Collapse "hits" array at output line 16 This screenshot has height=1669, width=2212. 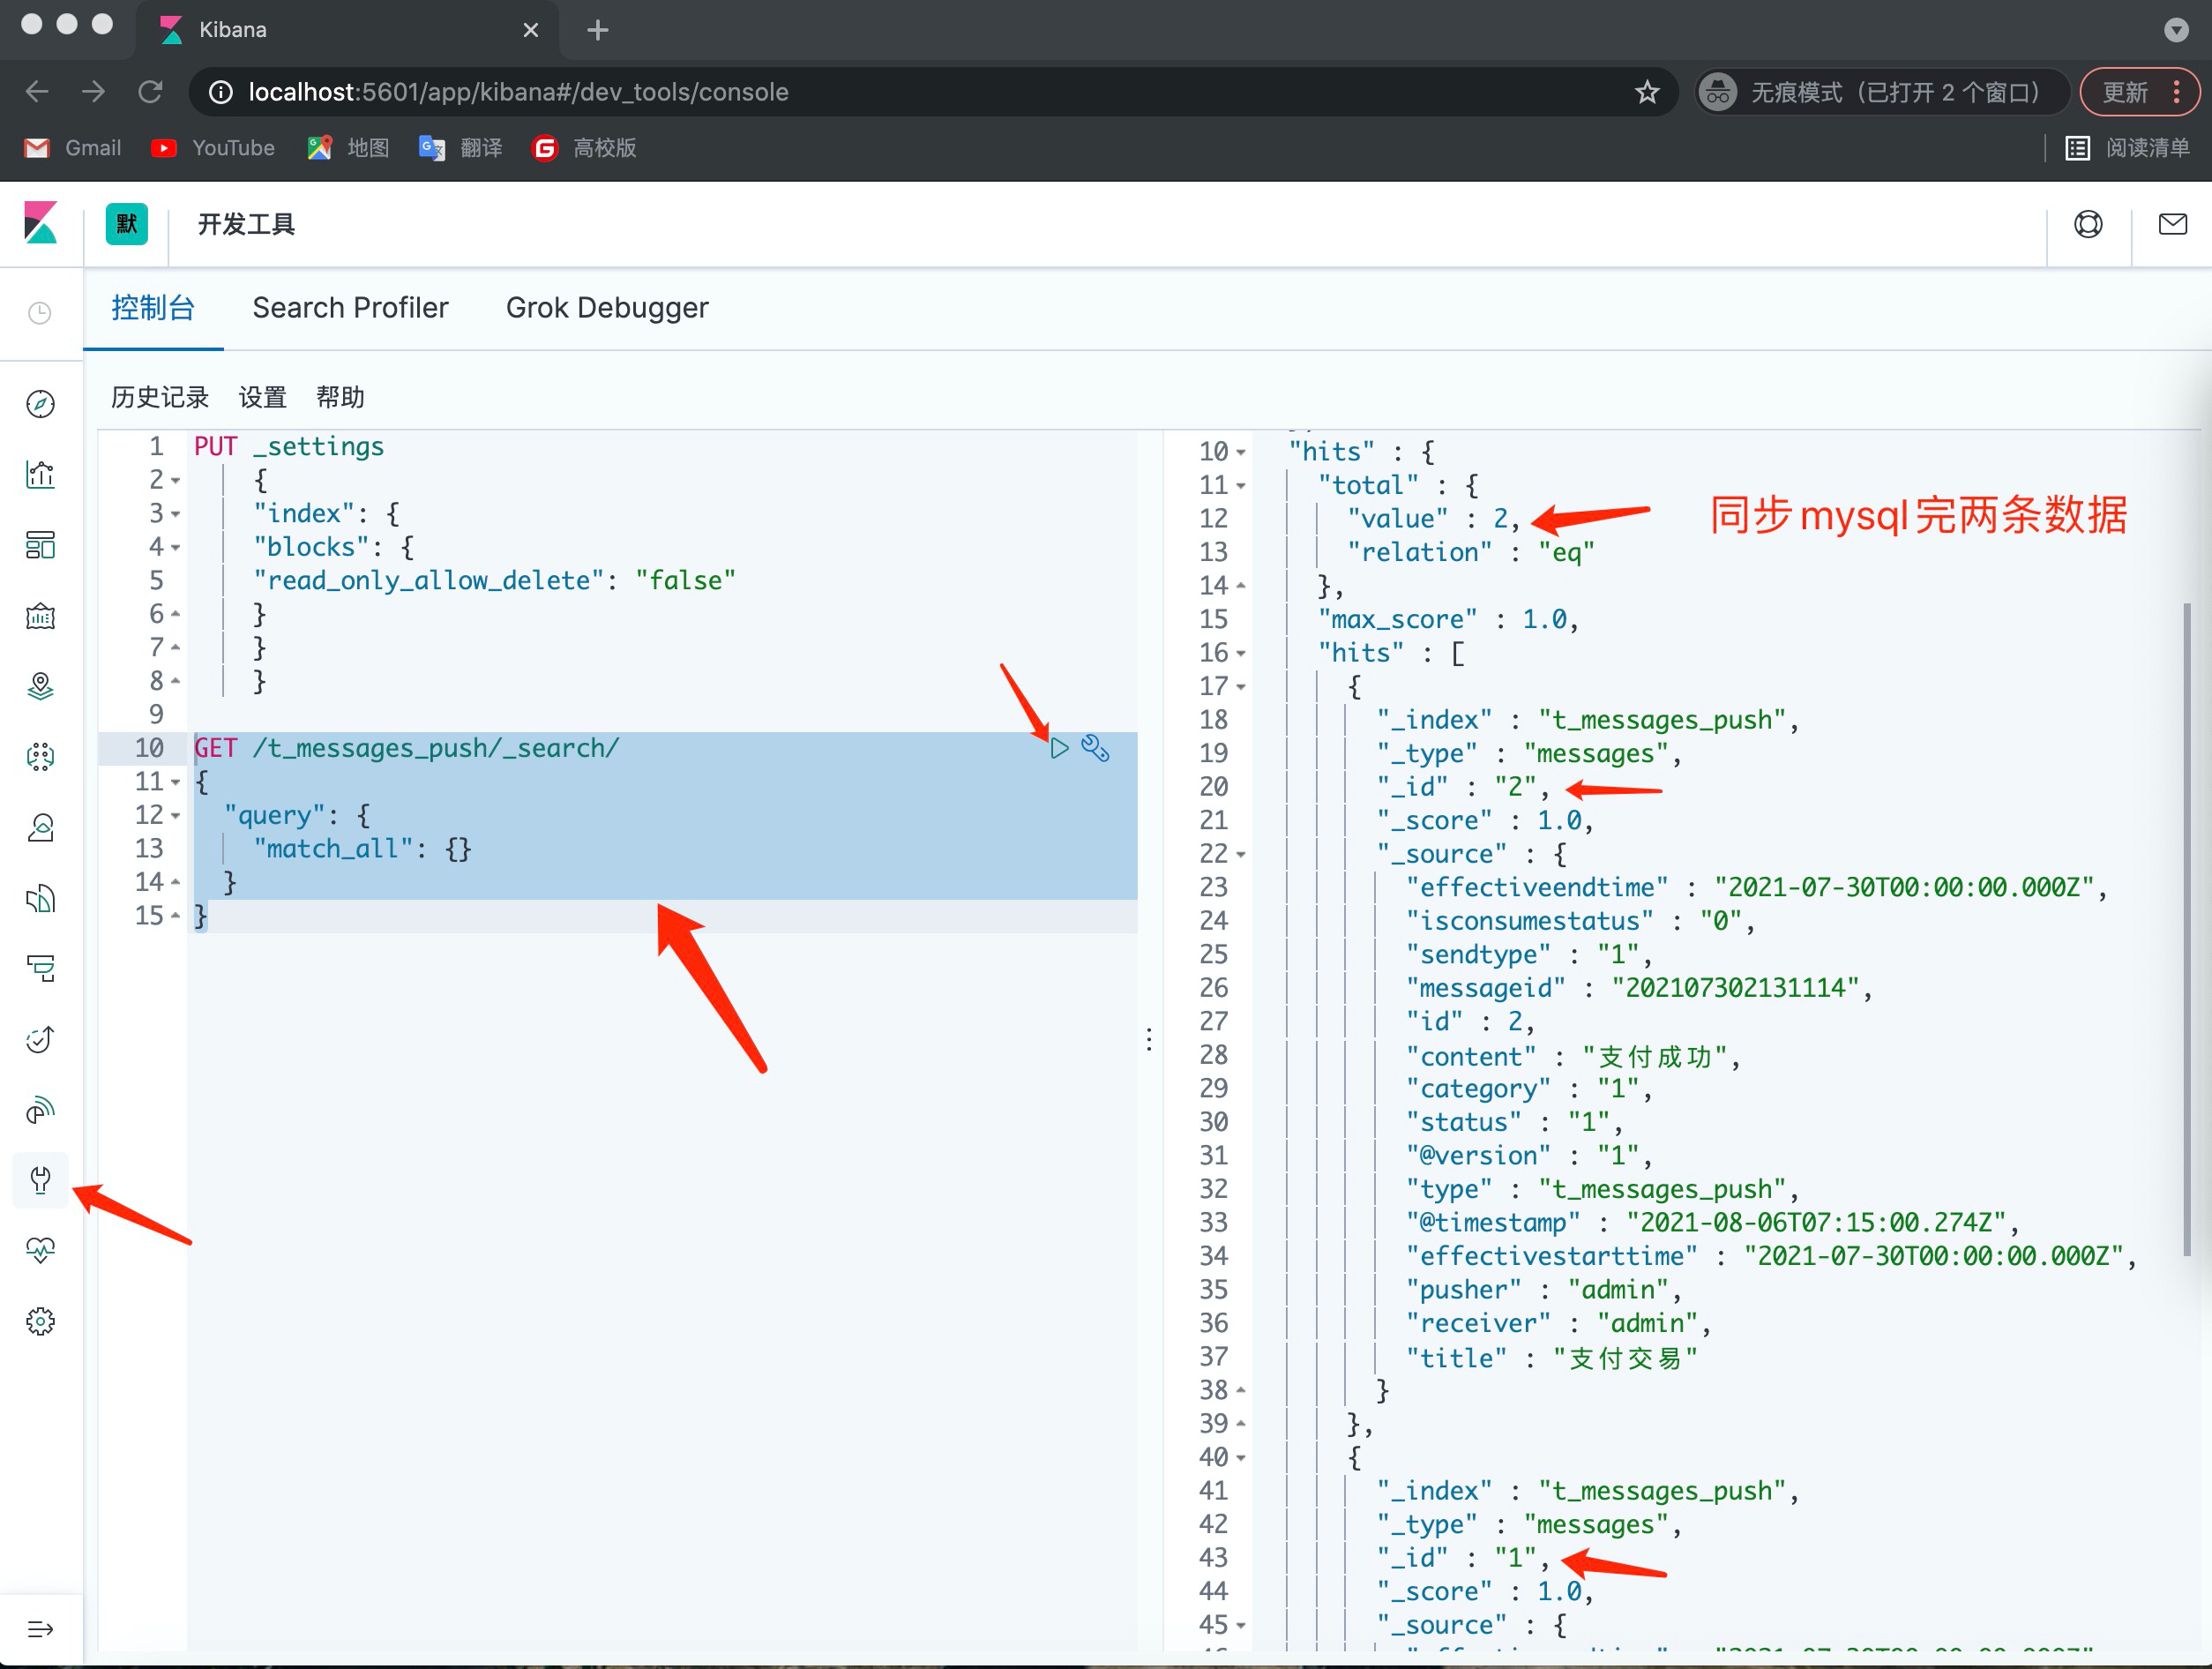[1241, 654]
